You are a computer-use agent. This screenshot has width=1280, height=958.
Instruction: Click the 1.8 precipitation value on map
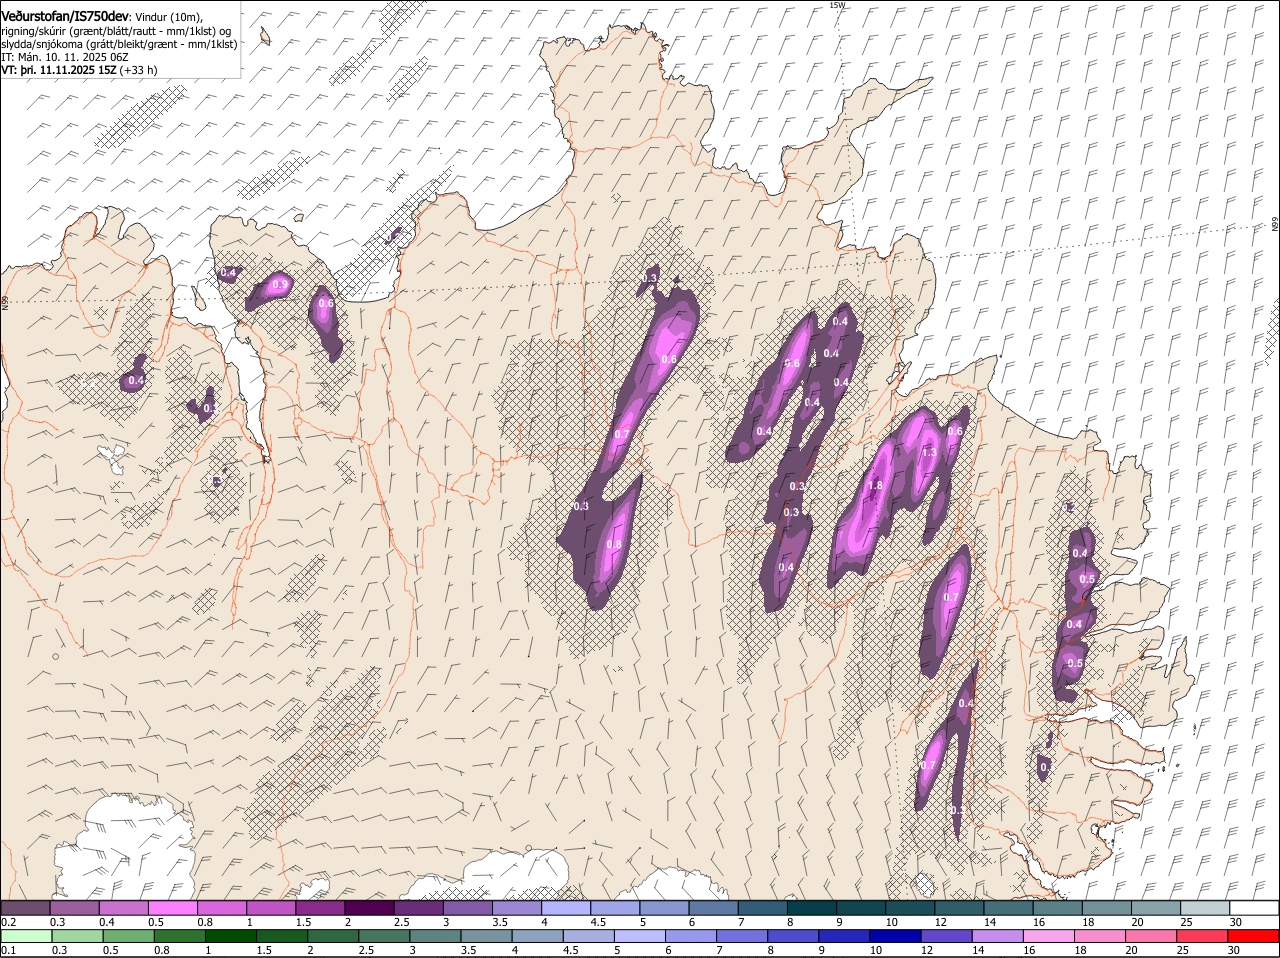[x=876, y=485]
